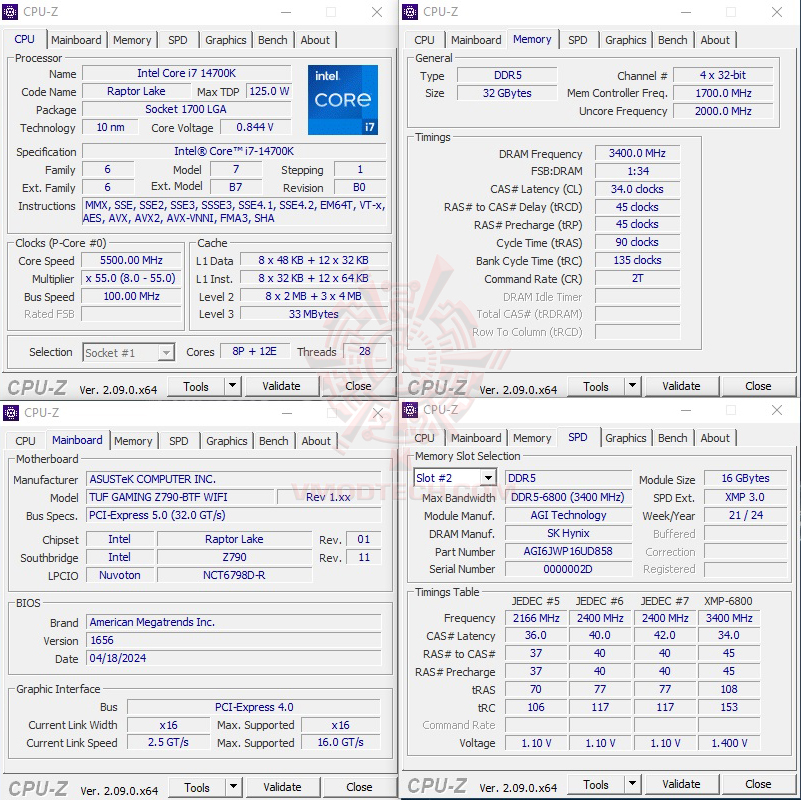Click the Uncore Frequency 2000.0 MHz value
Image resolution: width=801 pixels, height=800 pixels.
723,111
